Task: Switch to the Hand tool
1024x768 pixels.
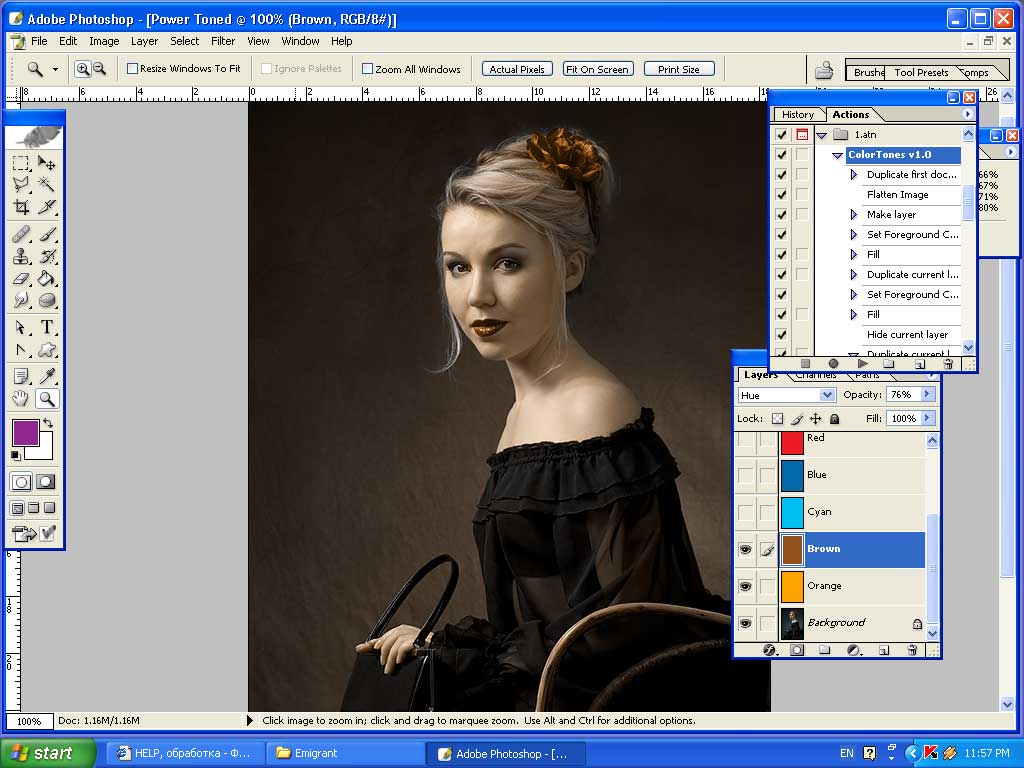Action: point(21,398)
